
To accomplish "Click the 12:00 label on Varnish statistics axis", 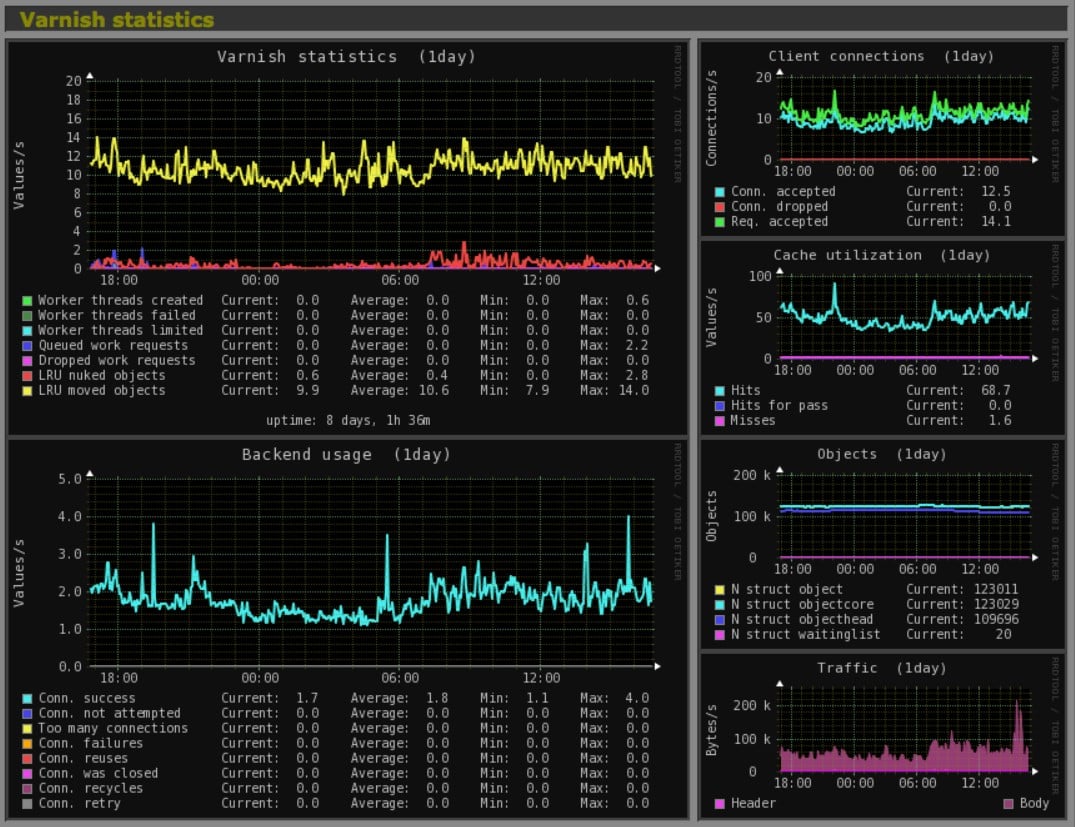I will click(x=541, y=280).
